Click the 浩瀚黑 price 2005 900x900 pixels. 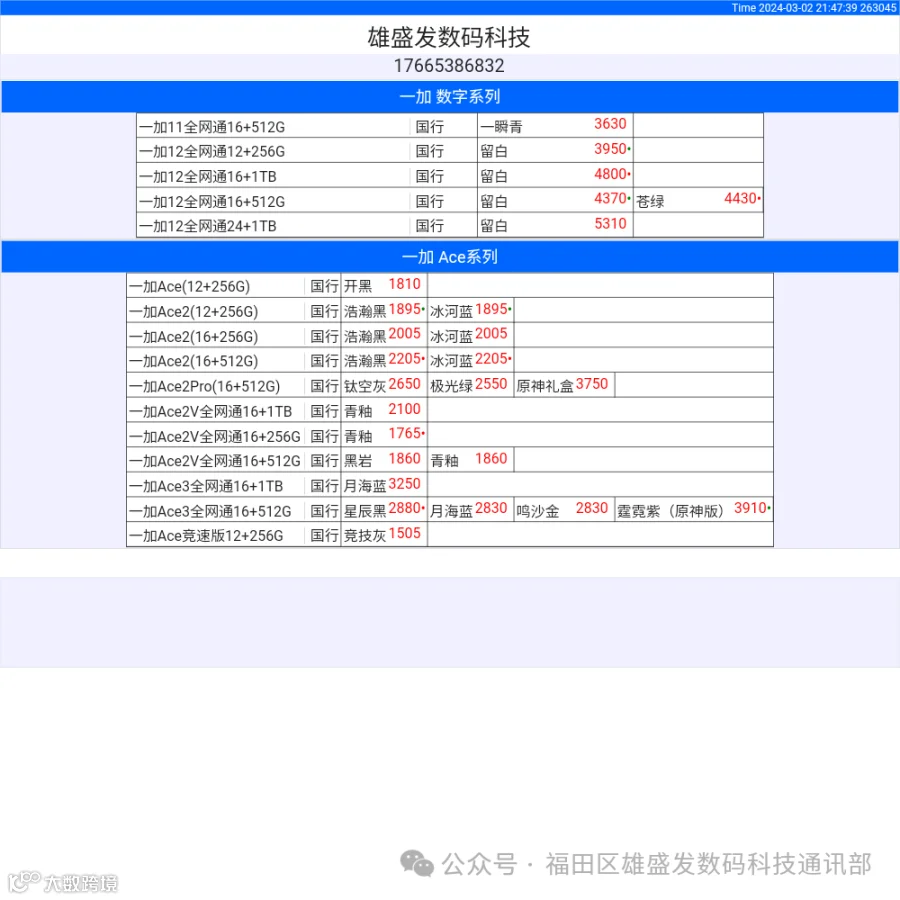(x=405, y=334)
